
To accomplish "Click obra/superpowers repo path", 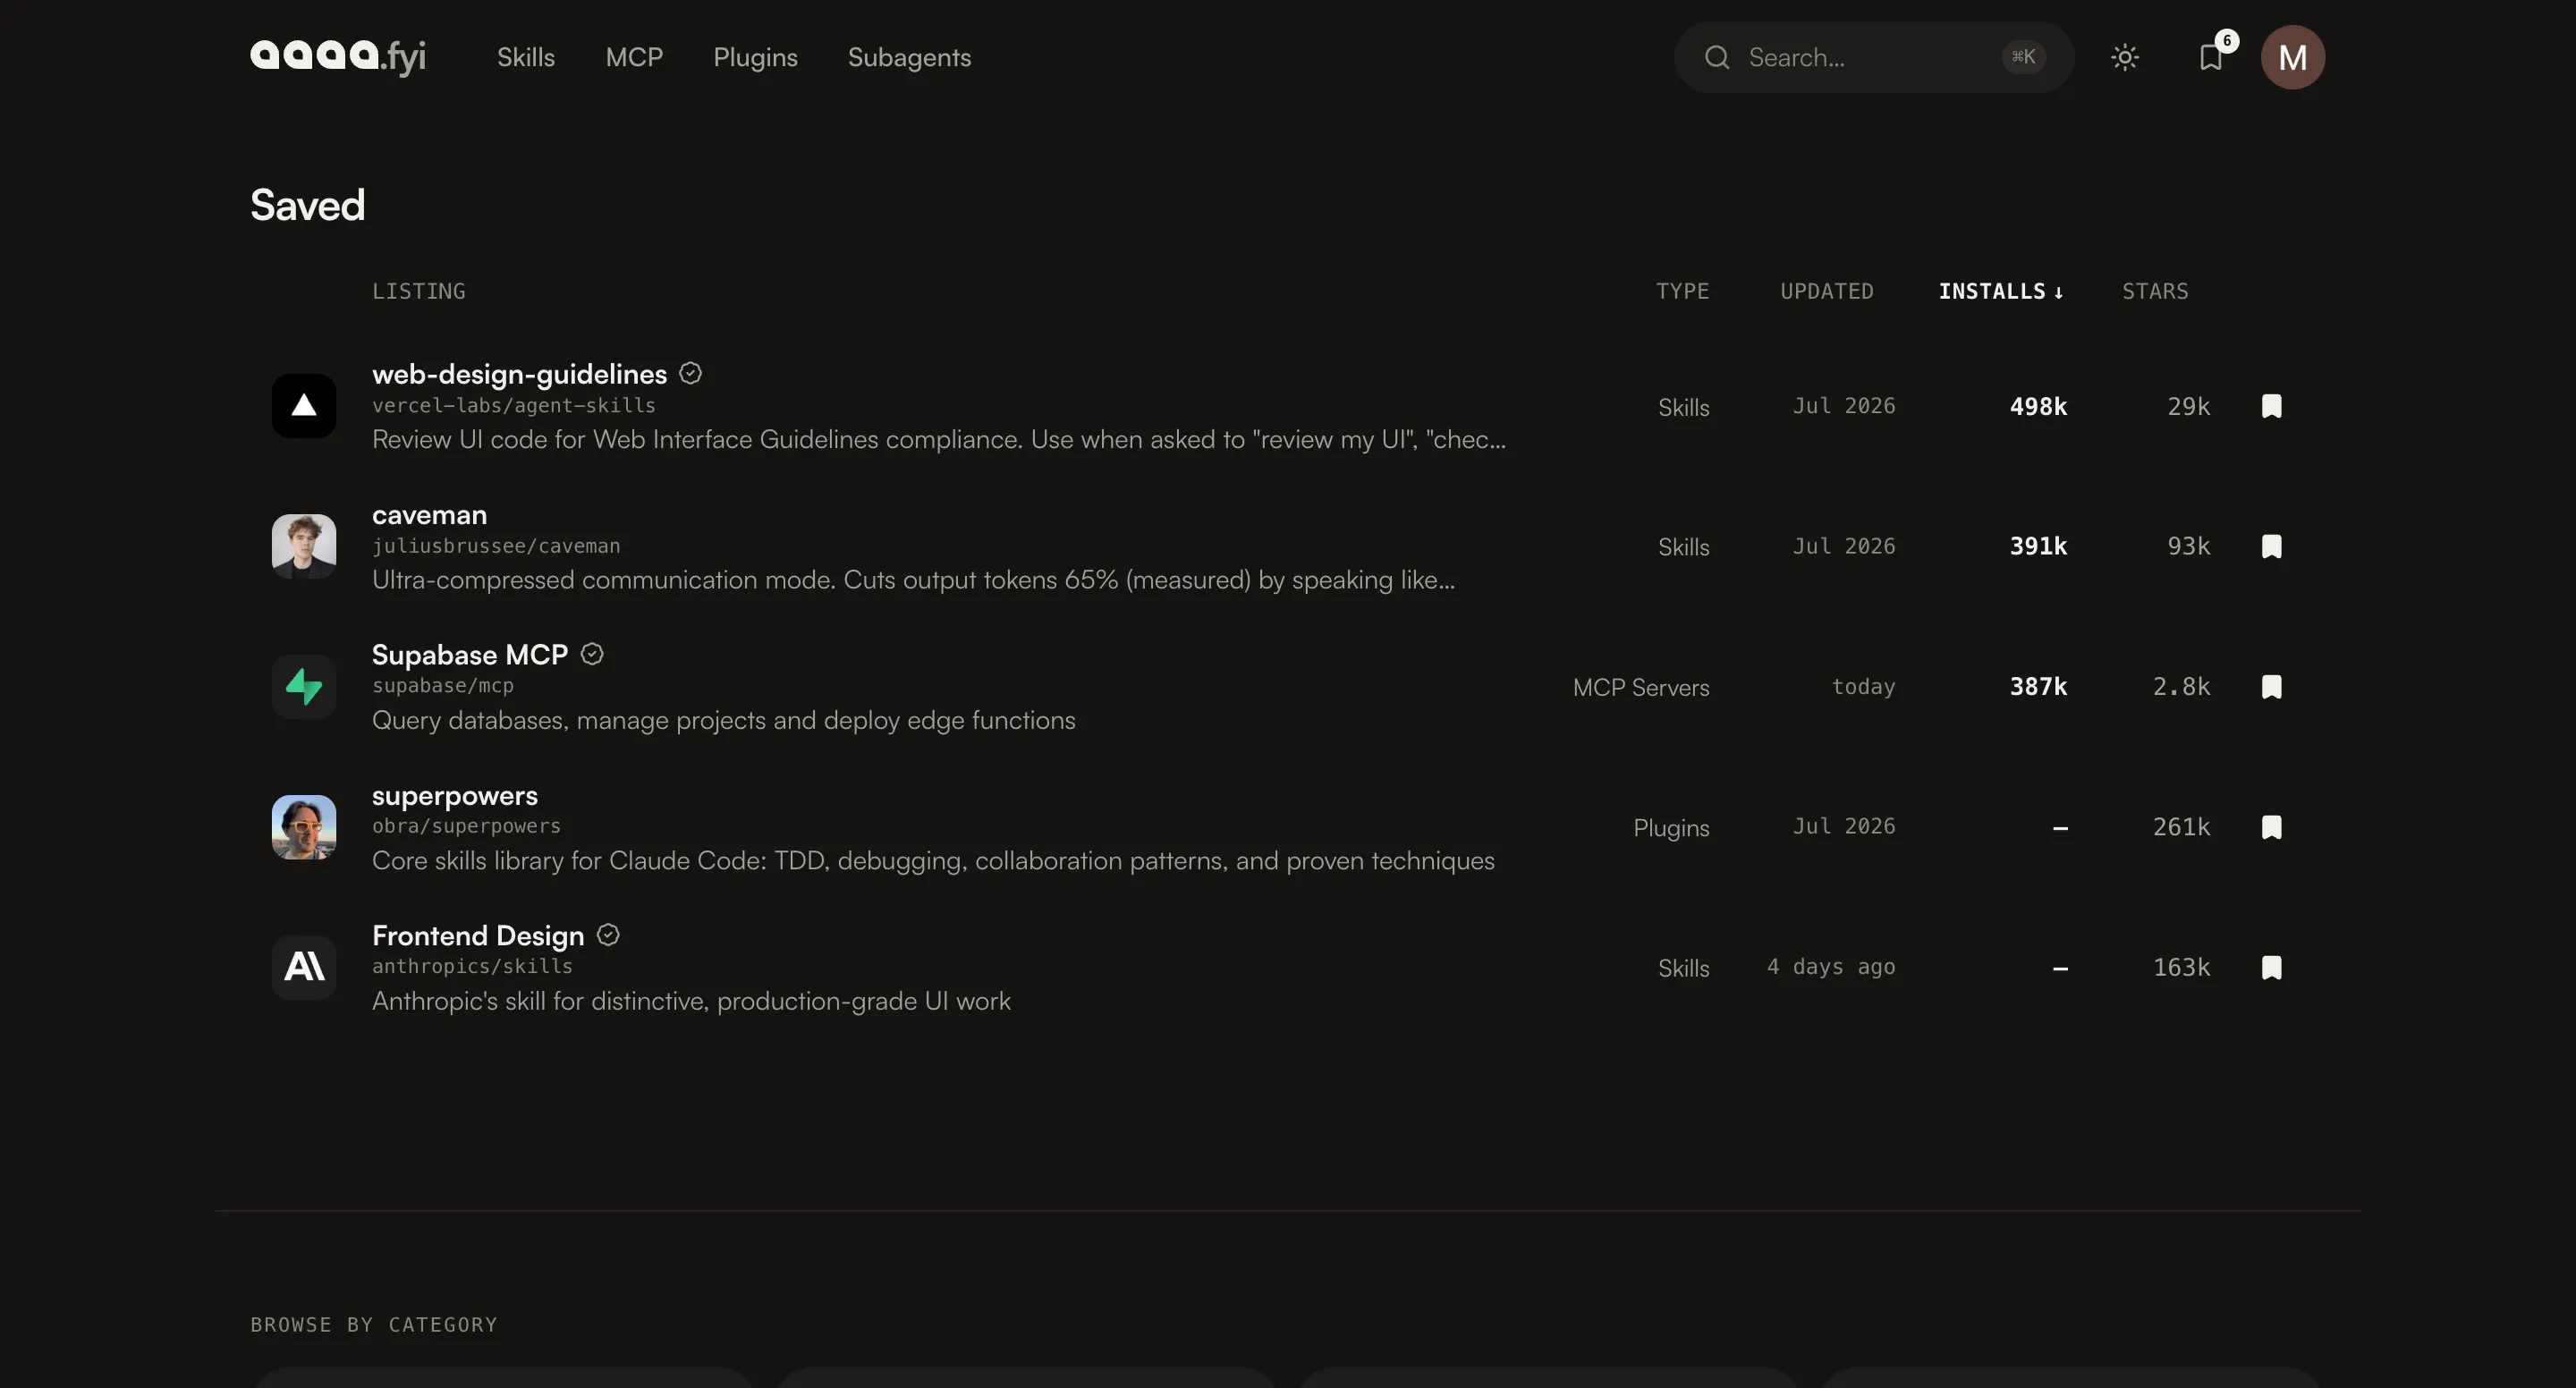I will 466,826.
